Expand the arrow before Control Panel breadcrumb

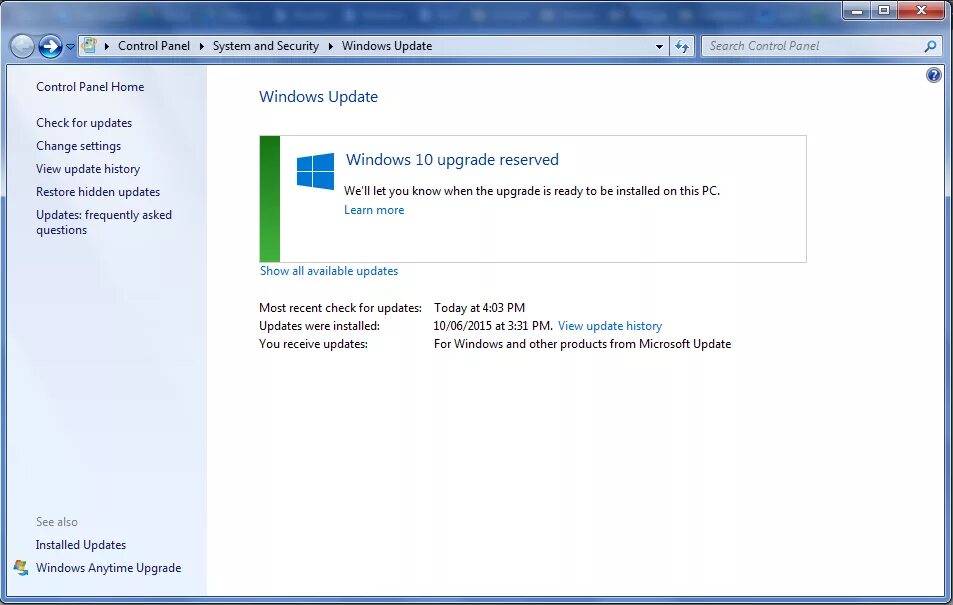pos(107,46)
